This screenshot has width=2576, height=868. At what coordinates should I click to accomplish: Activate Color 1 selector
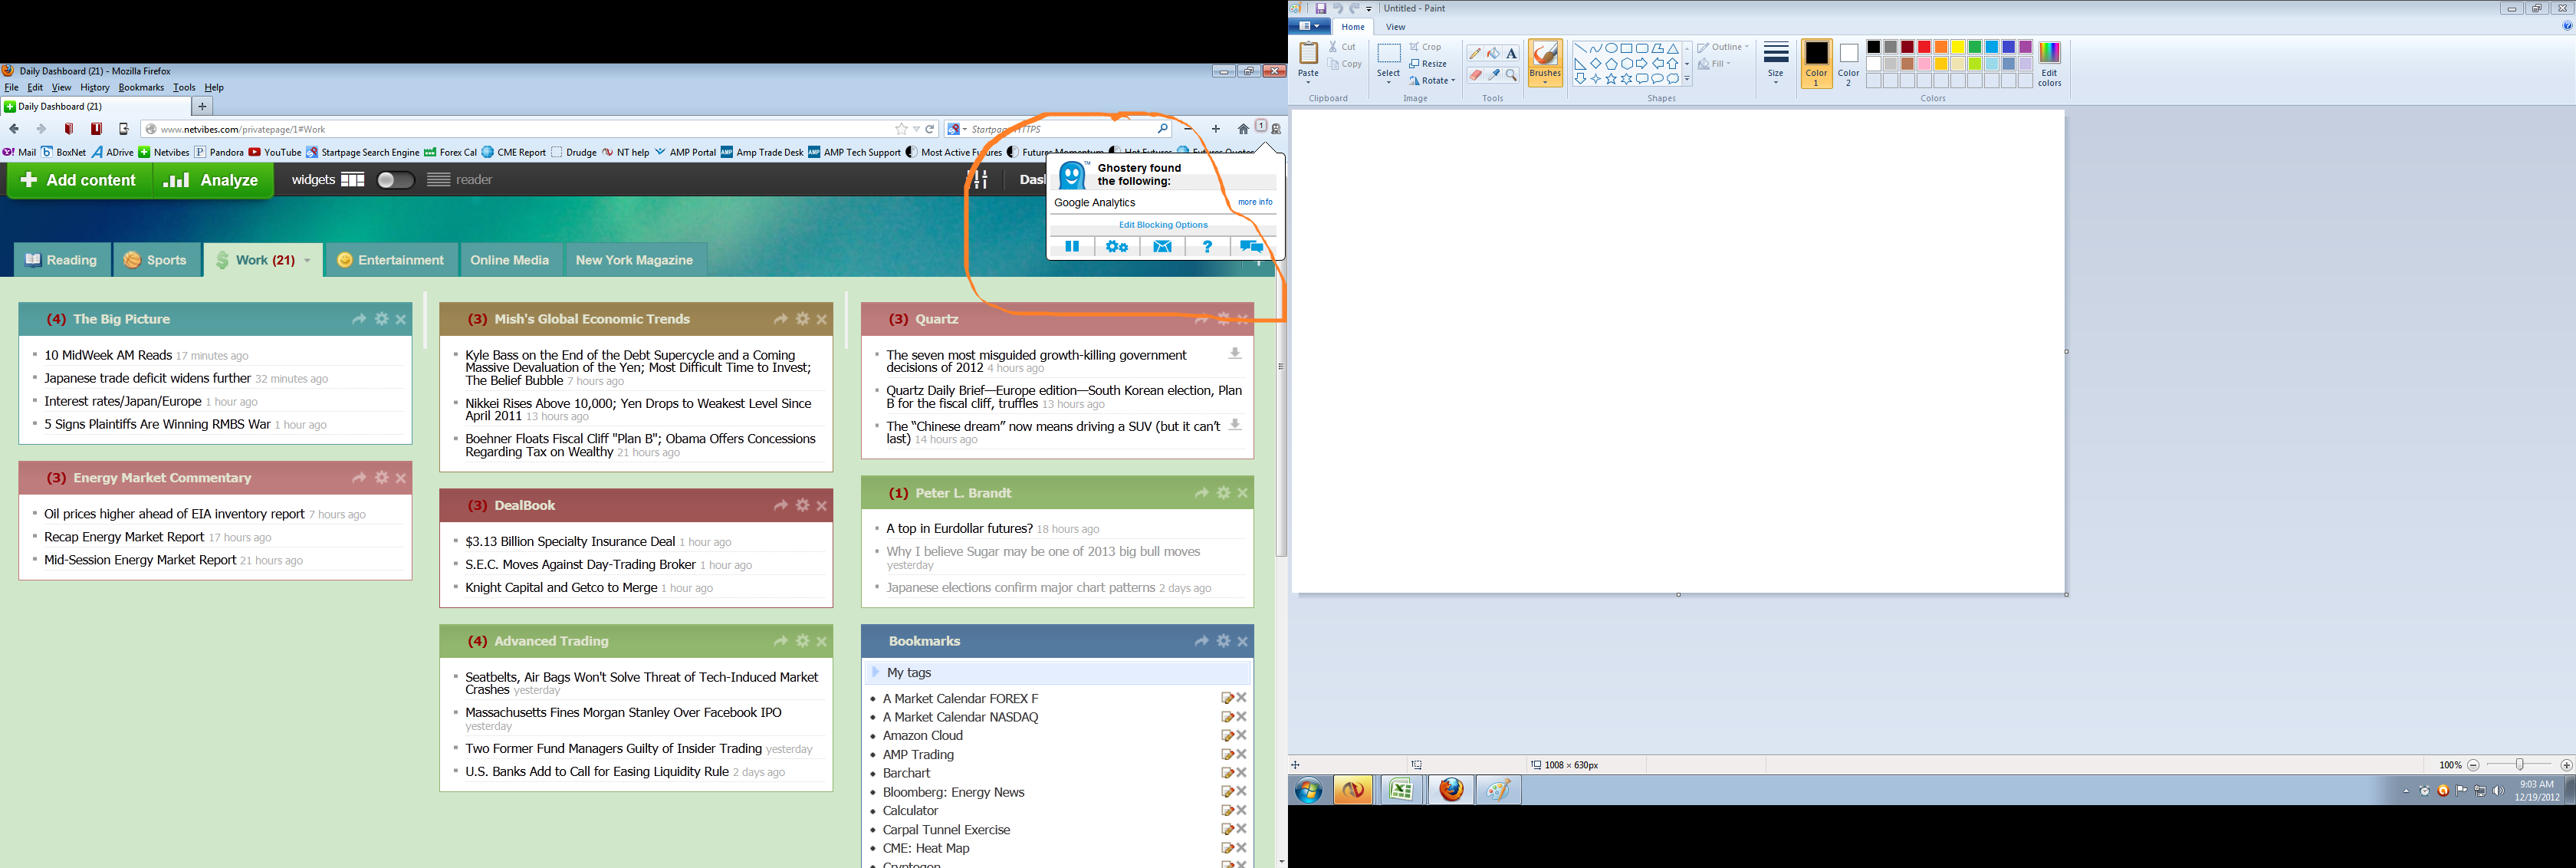click(1816, 64)
